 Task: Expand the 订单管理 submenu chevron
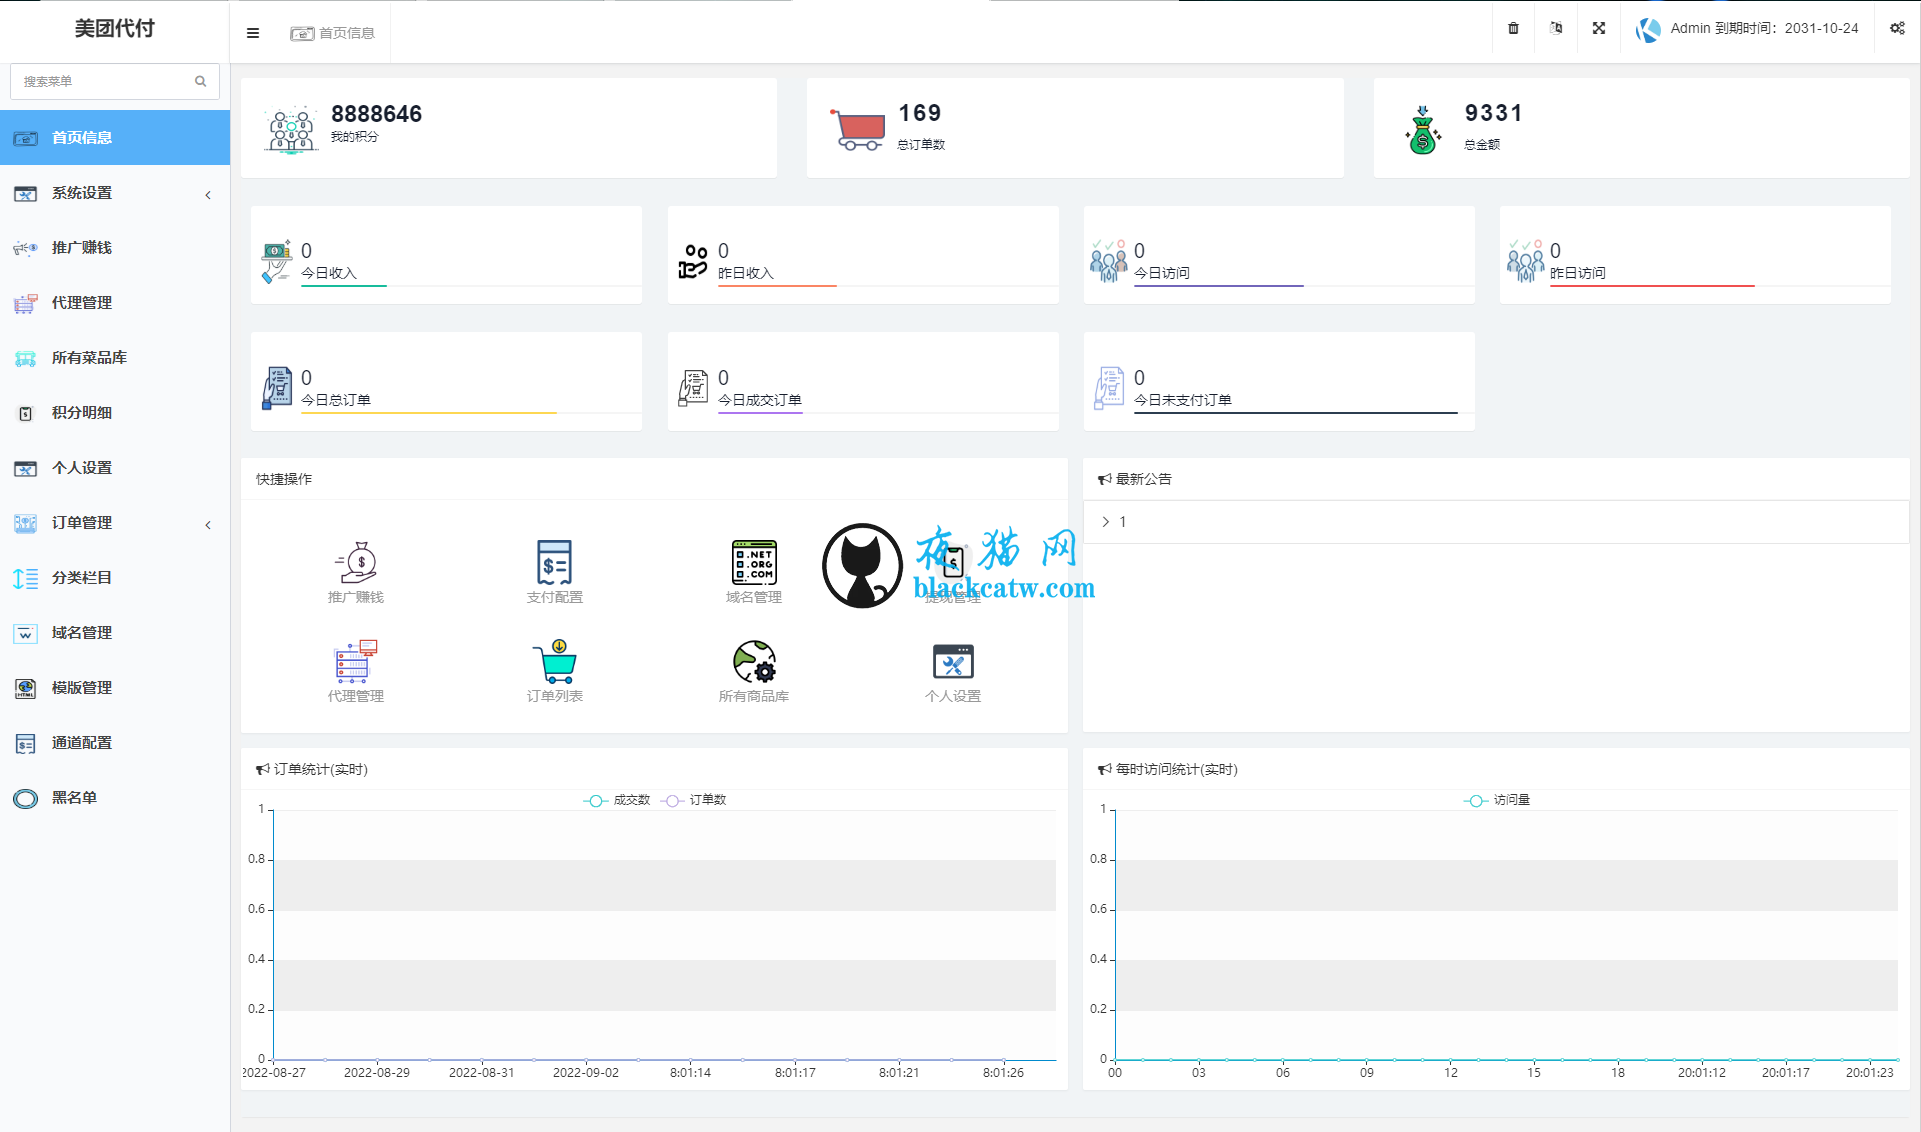pyautogui.click(x=208, y=525)
